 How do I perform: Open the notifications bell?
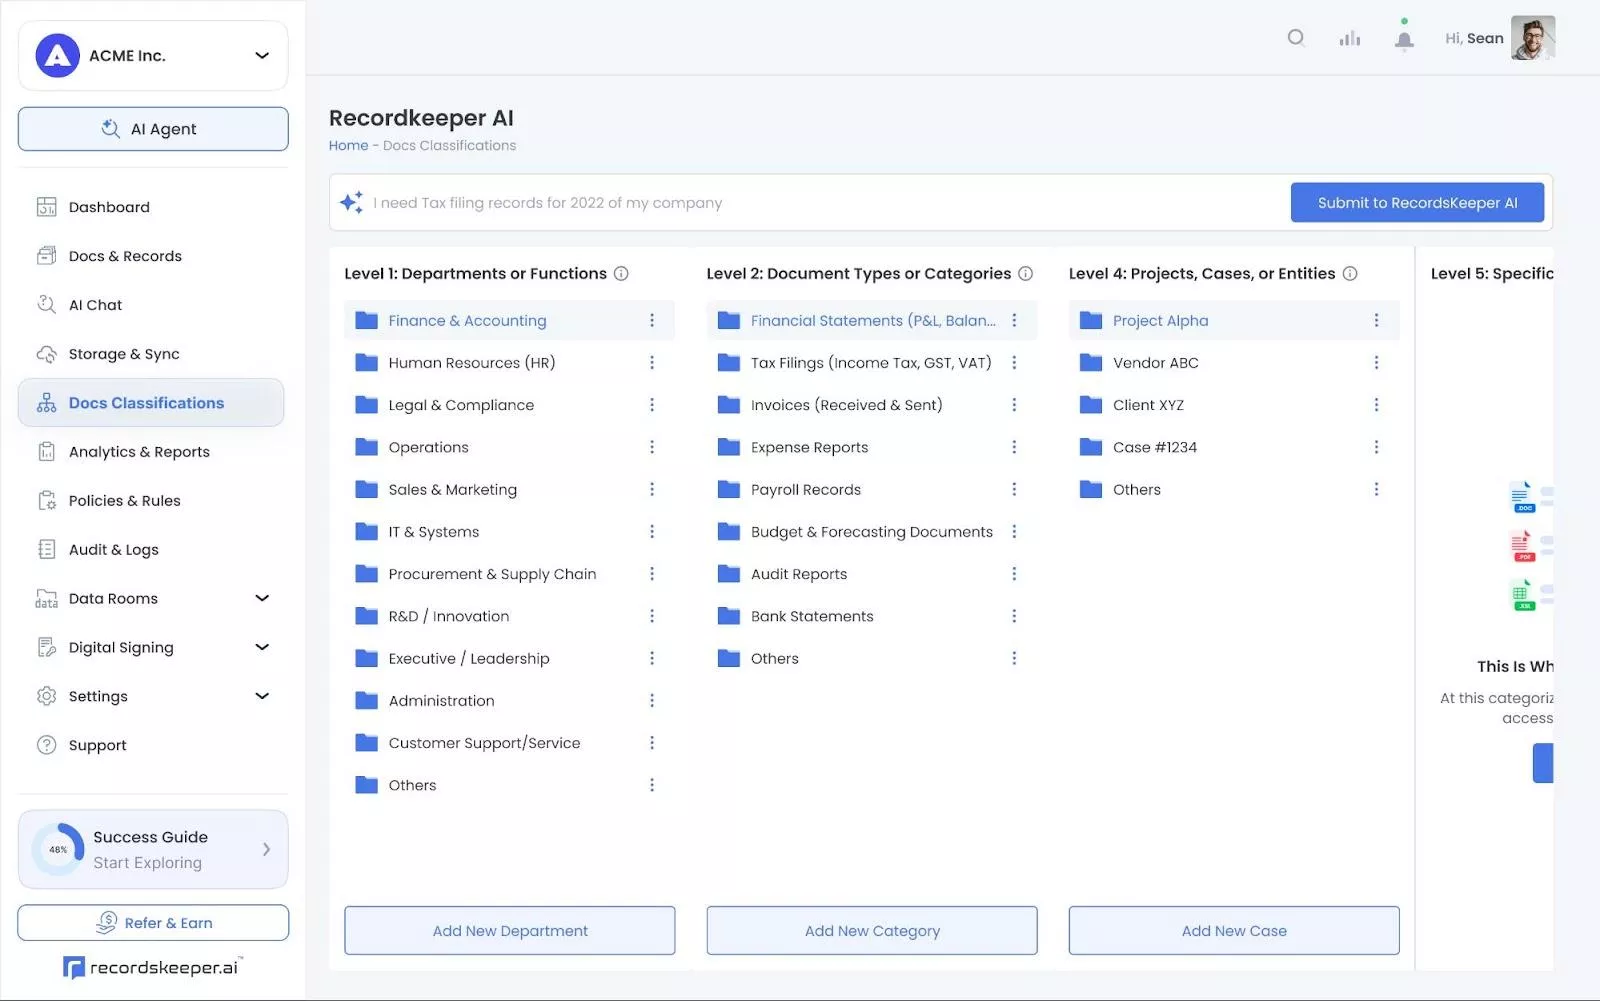tap(1404, 40)
